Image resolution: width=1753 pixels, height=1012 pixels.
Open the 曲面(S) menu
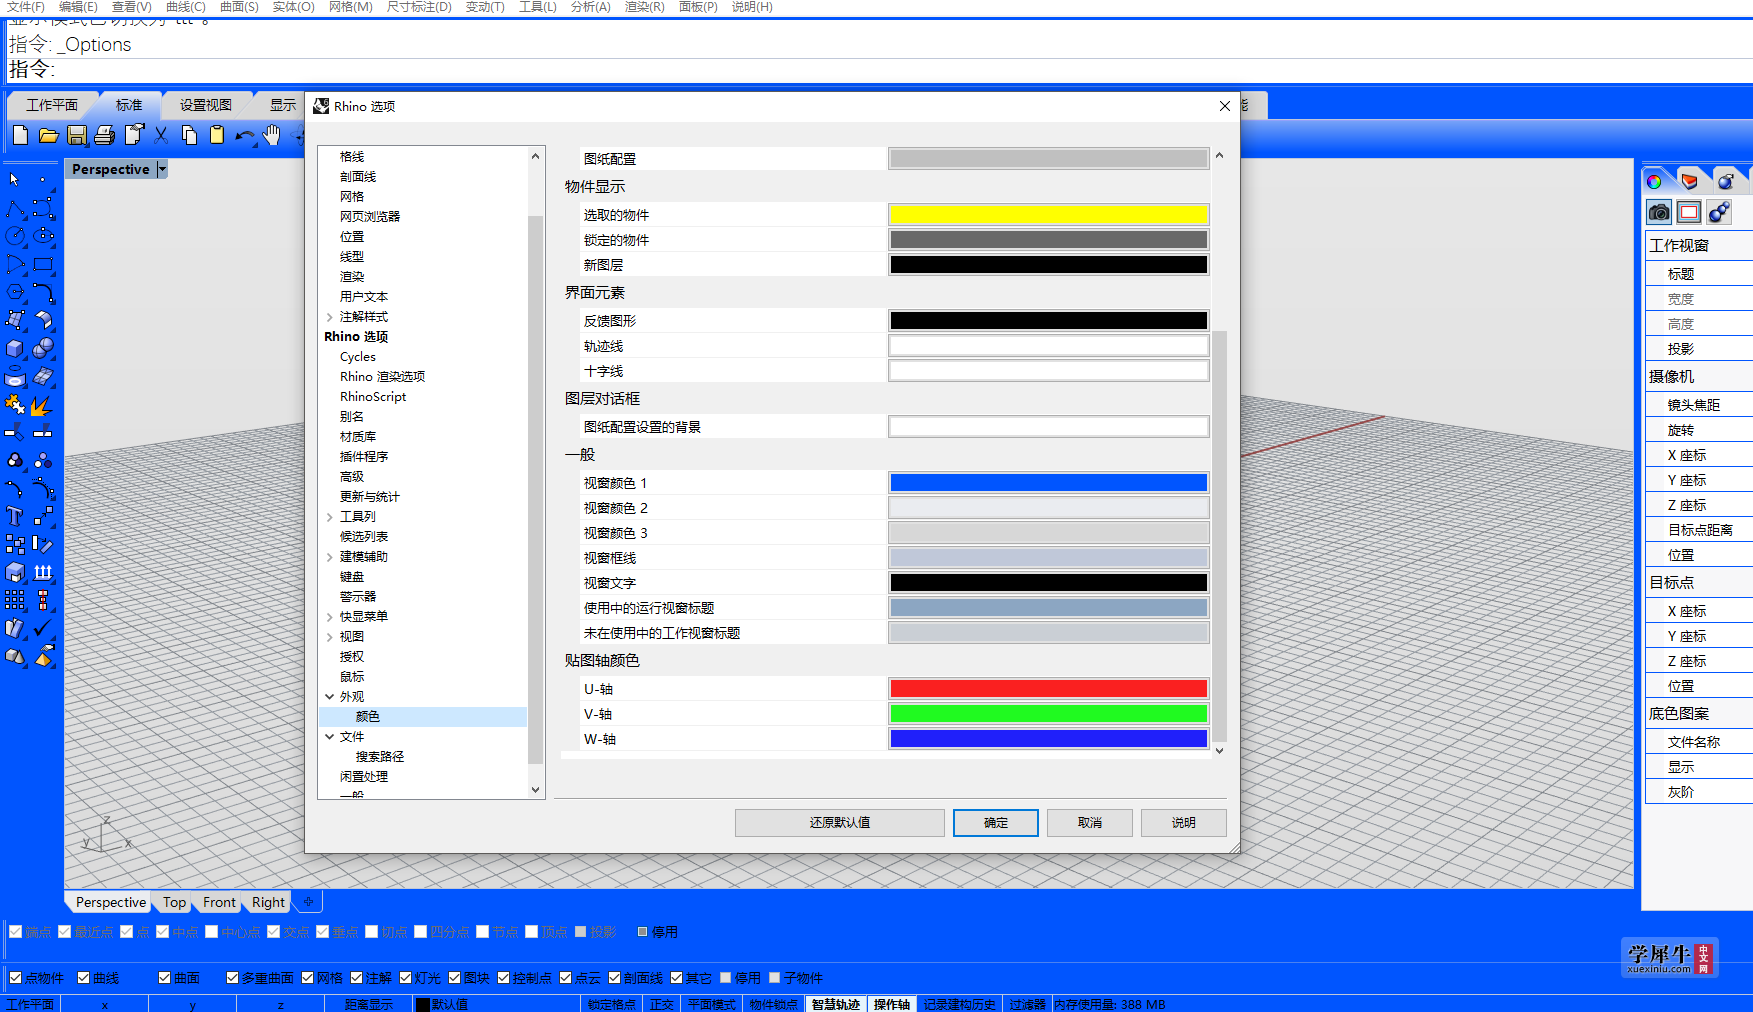tap(239, 7)
